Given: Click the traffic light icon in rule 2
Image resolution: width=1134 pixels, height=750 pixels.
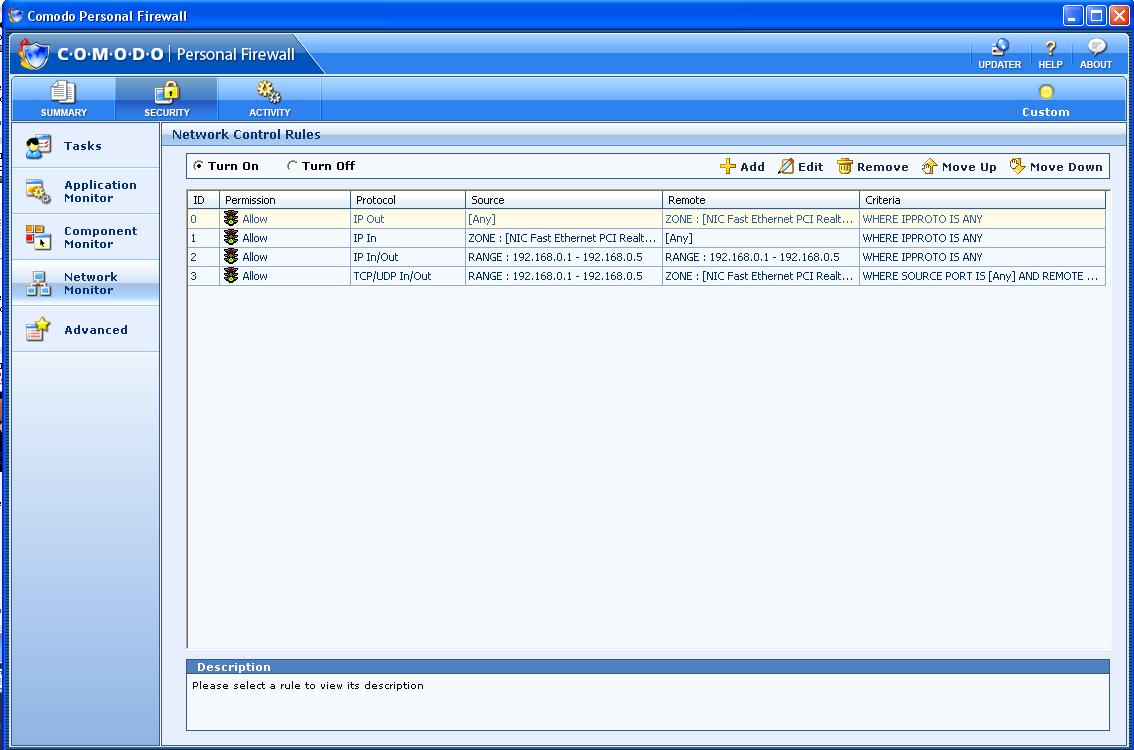Looking at the screenshot, I should click(x=231, y=256).
